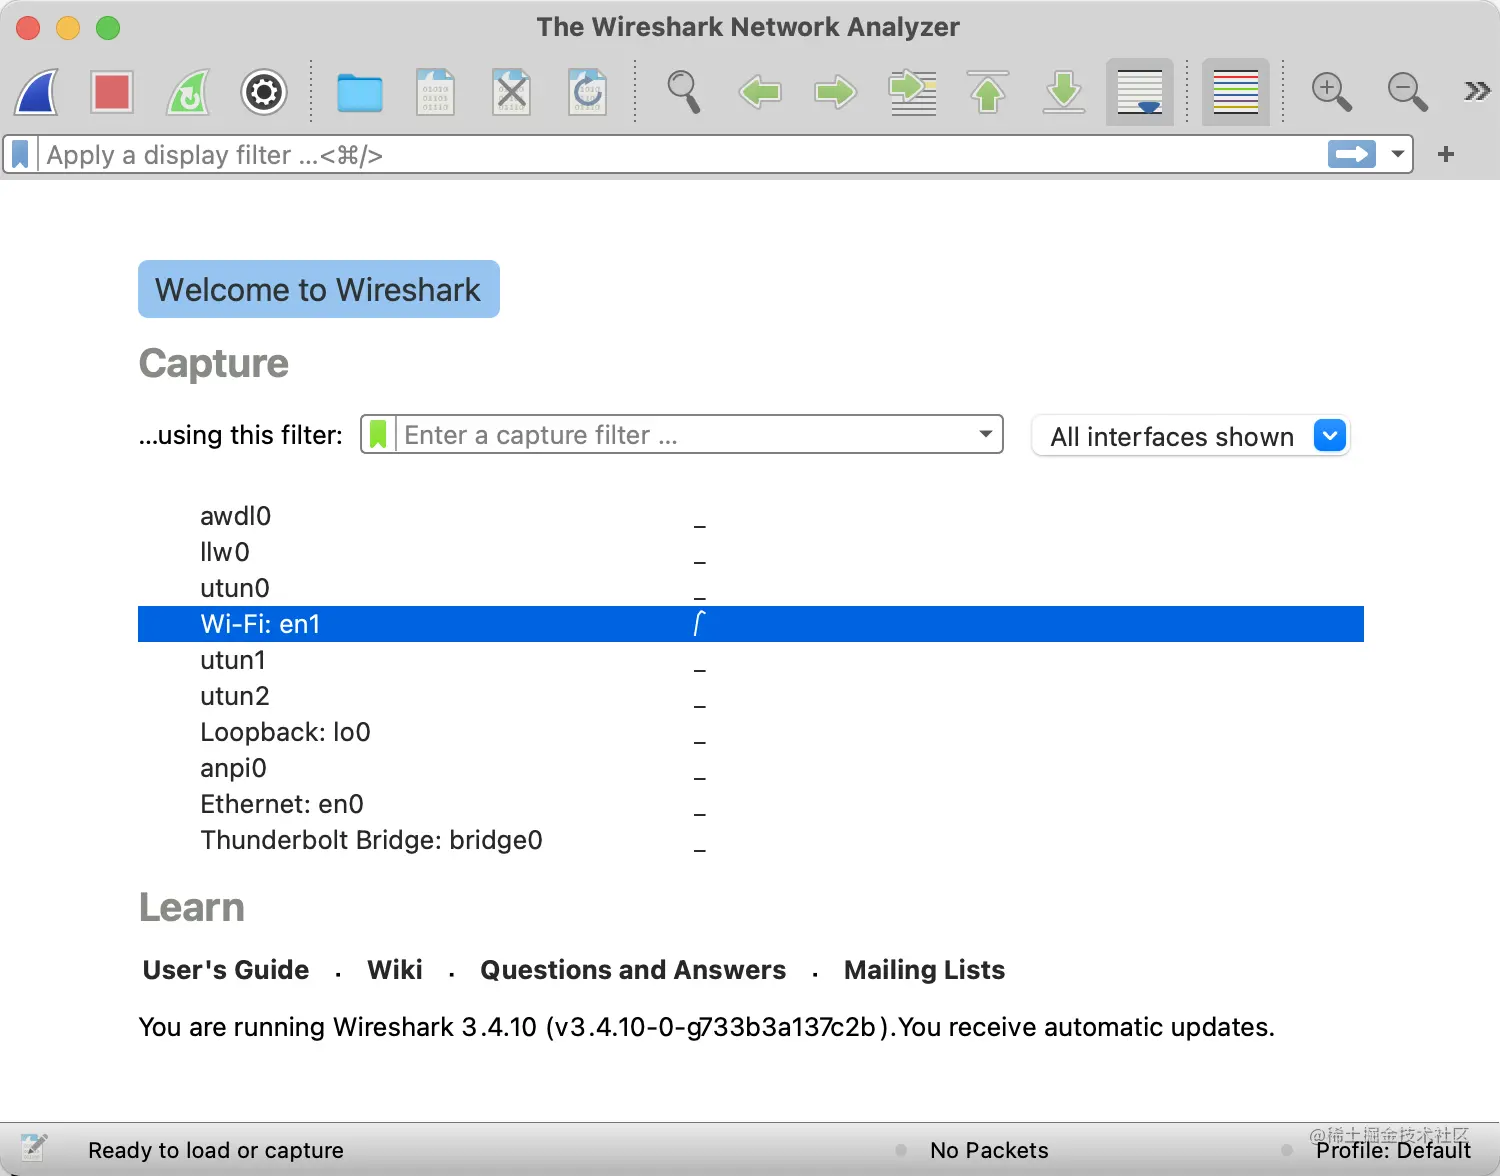
Task: Click Profile: Default in status bar
Action: [x=1393, y=1150]
